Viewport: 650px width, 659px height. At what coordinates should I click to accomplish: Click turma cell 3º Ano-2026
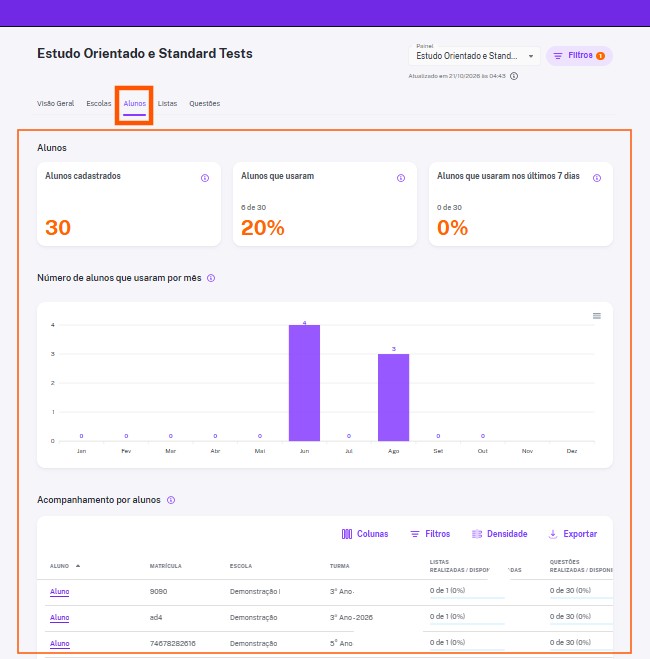(351, 617)
